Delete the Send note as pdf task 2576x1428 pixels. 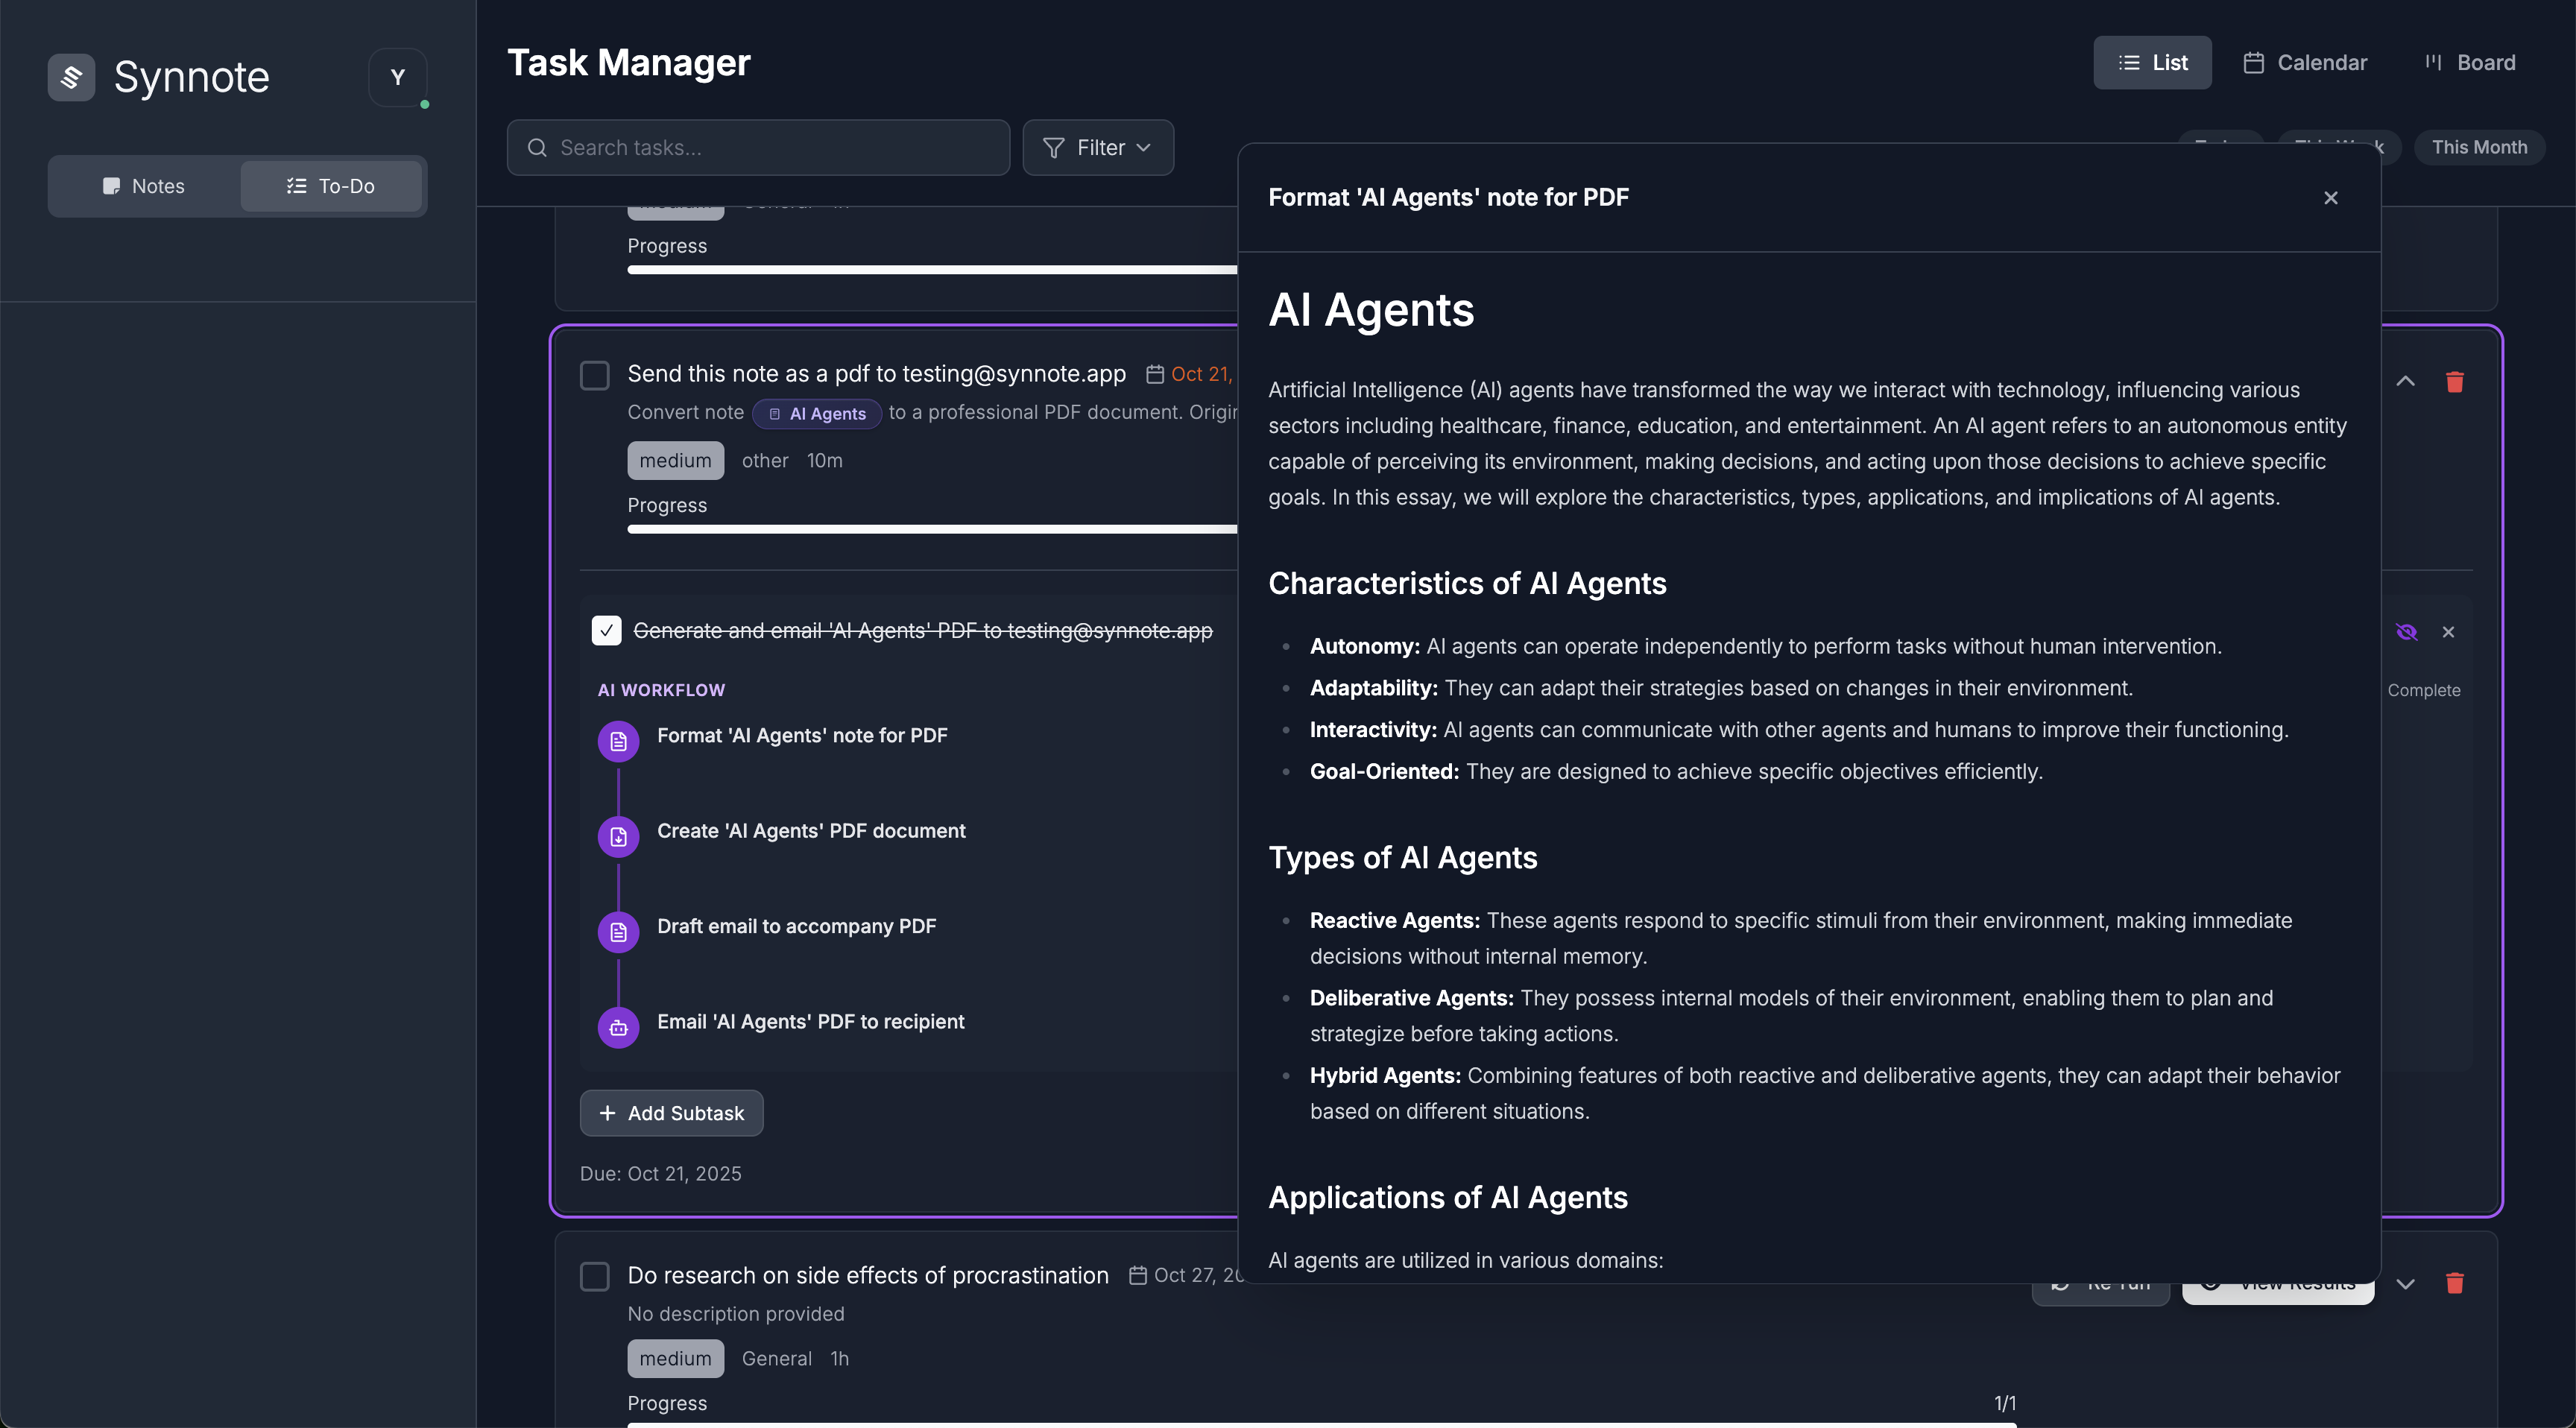[x=2454, y=382]
